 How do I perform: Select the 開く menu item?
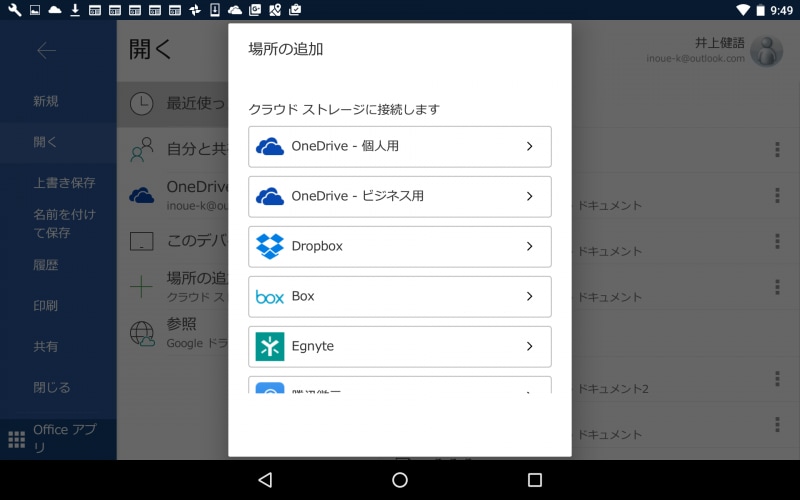[x=45, y=142]
